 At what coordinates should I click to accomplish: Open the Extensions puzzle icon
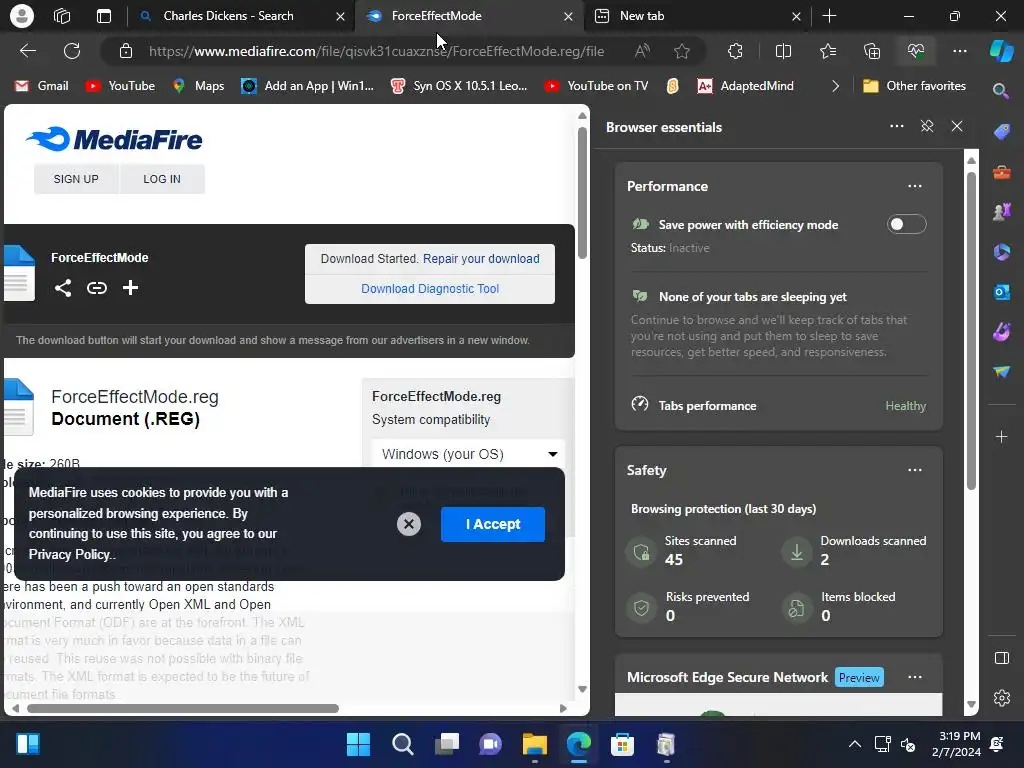(735, 51)
